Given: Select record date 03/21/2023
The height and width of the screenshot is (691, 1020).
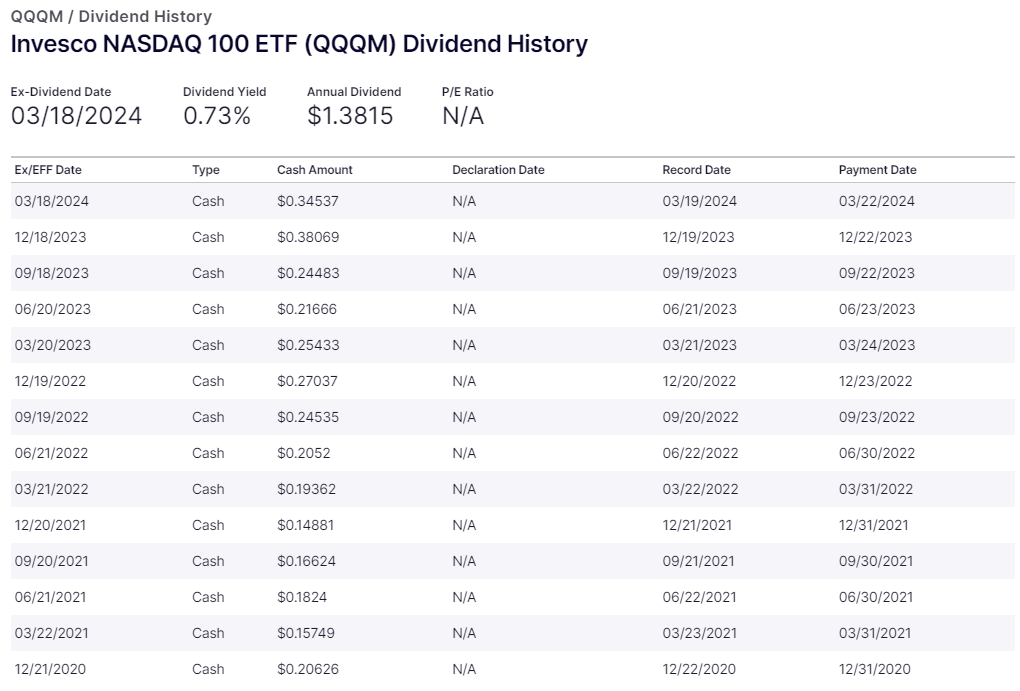Looking at the screenshot, I should click(x=699, y=345).
